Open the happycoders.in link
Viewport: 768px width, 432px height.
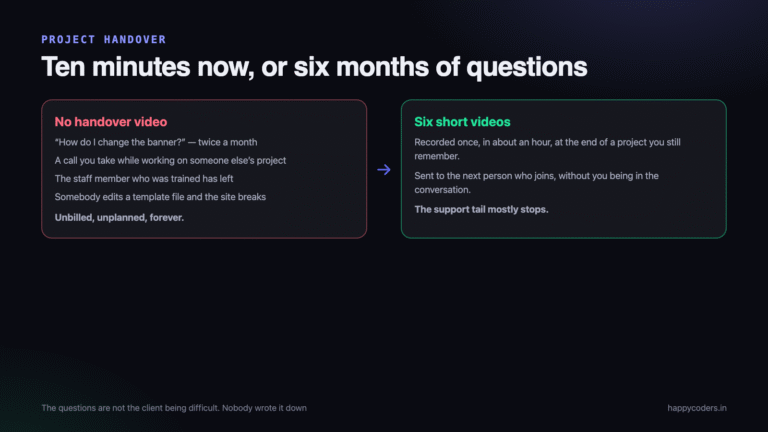[x=696, y=408]
